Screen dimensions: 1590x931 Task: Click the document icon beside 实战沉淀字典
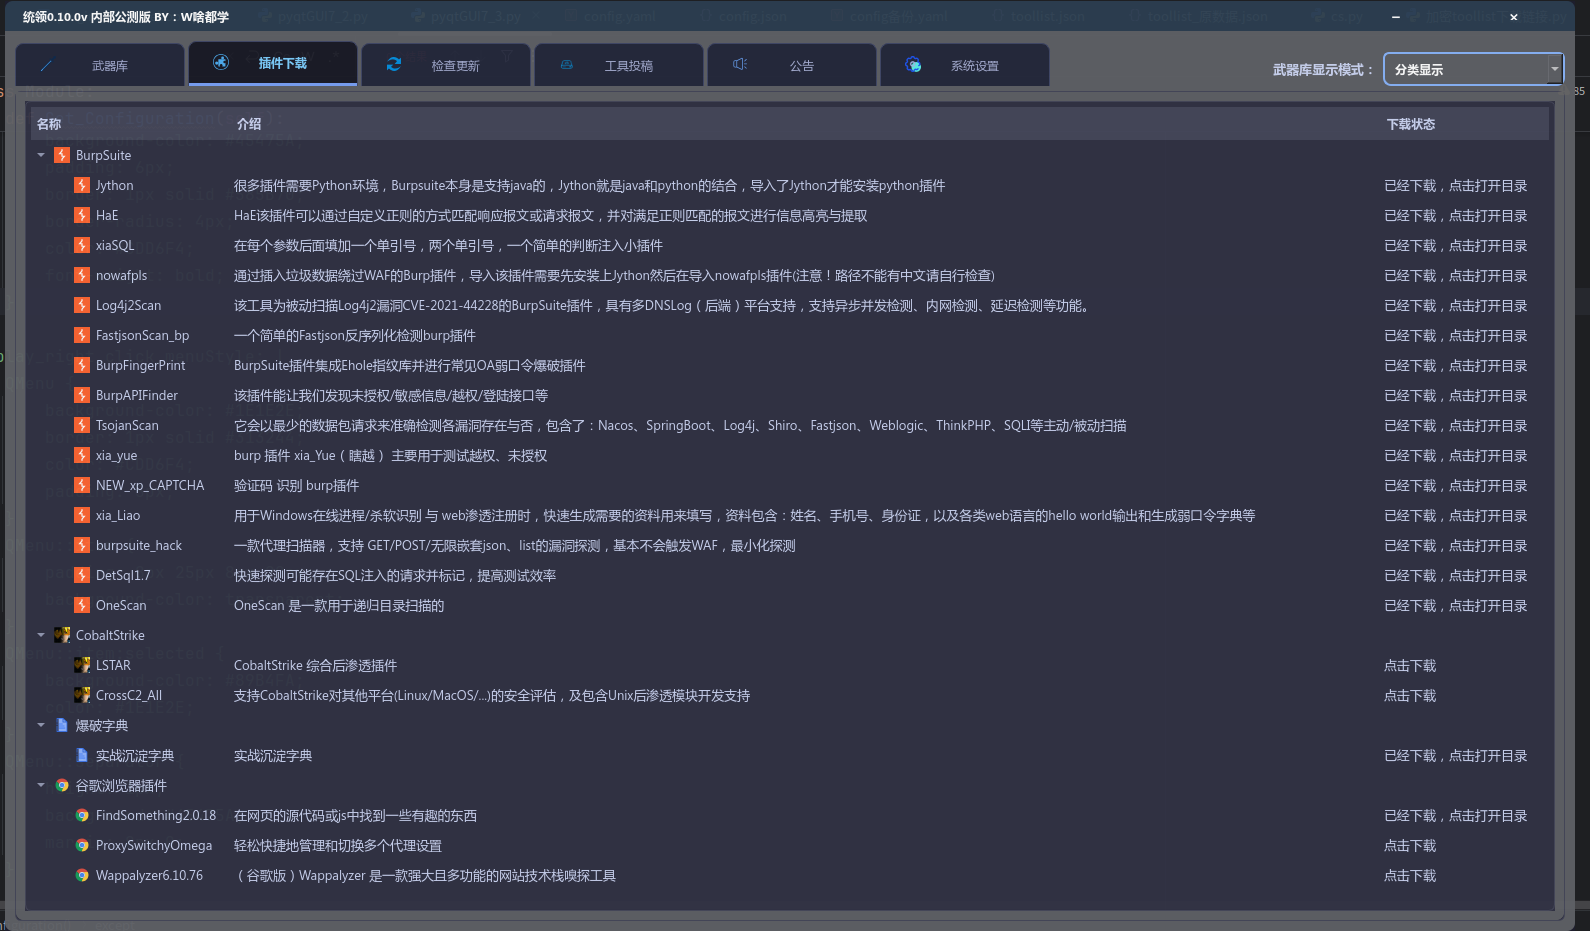point(82,755)
